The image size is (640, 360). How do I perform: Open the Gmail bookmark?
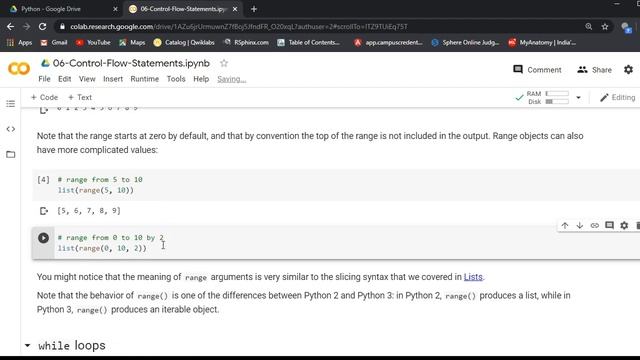pyautogui.click(x=53, y=42)
